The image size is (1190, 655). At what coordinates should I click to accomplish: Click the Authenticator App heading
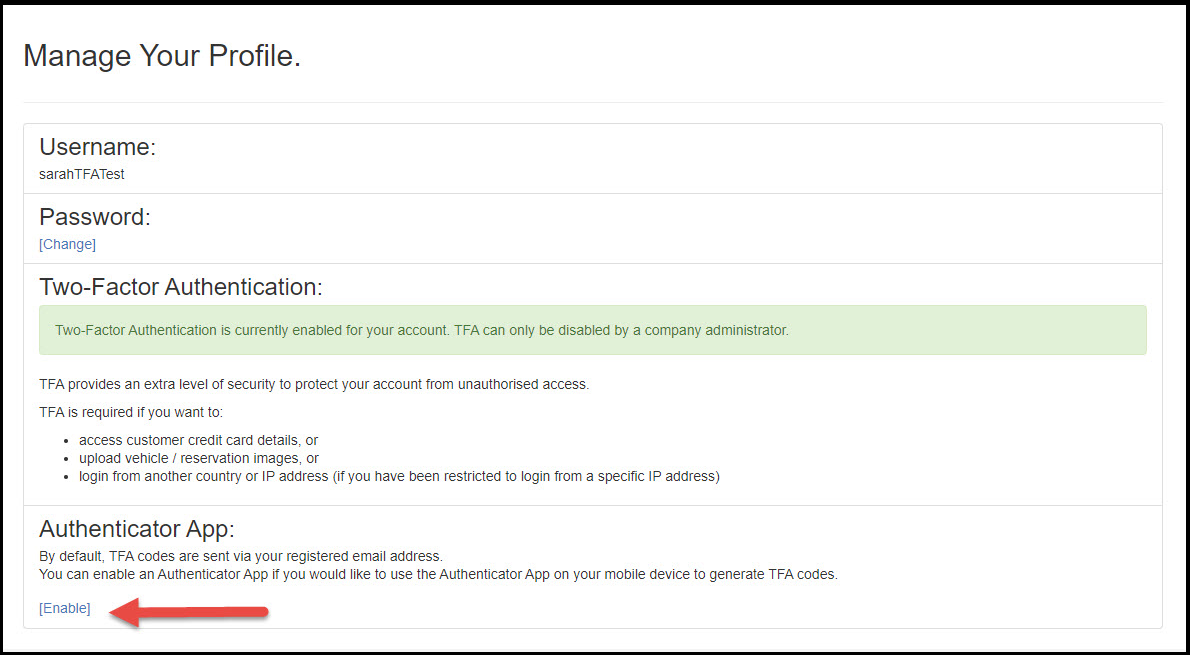pos(137,529)
